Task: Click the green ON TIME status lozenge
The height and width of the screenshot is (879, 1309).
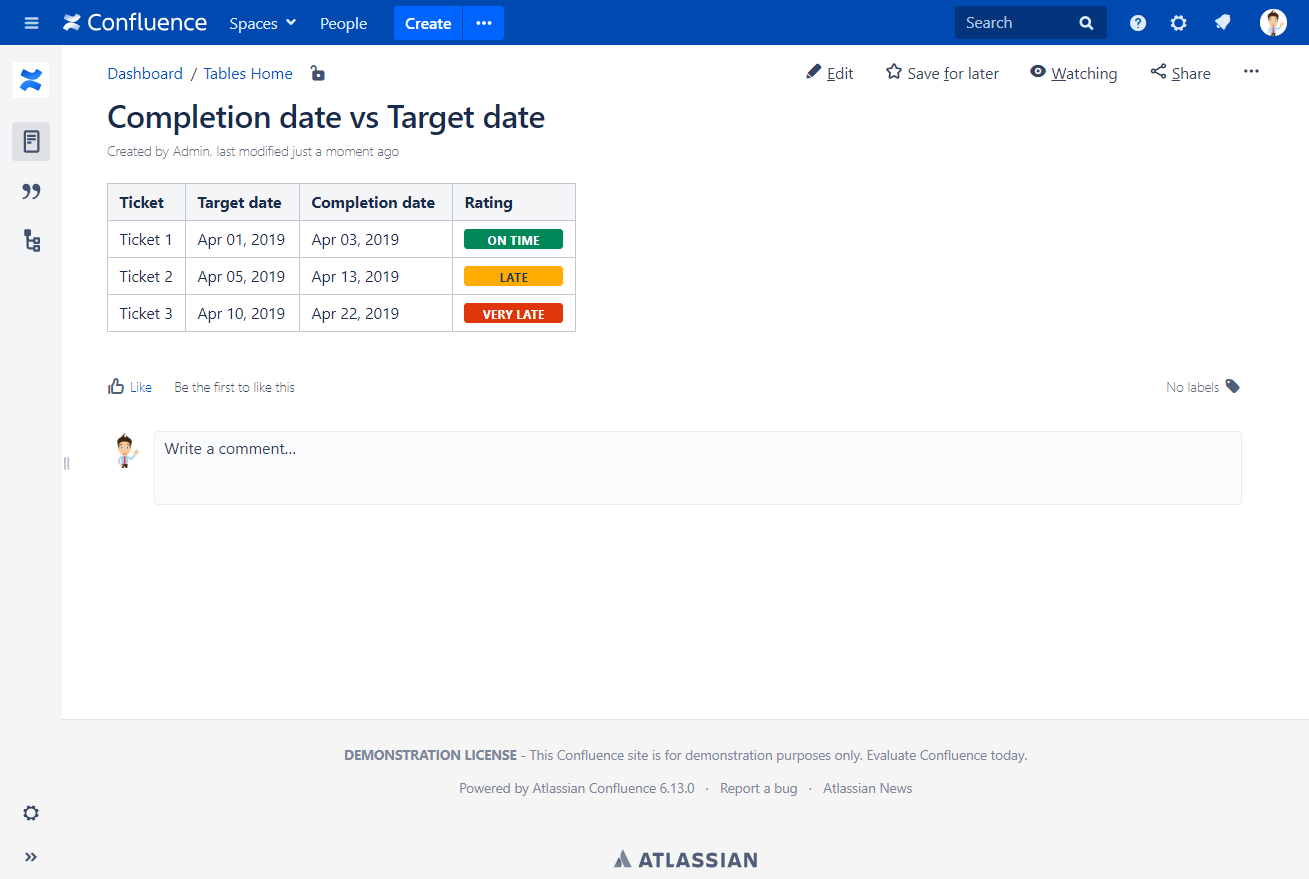Action: click(x=513, y=240)
